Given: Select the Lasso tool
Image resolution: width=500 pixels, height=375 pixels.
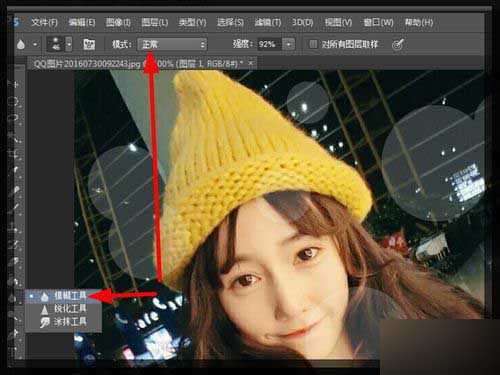Looking at the screenshot, I should coord(15,118).
